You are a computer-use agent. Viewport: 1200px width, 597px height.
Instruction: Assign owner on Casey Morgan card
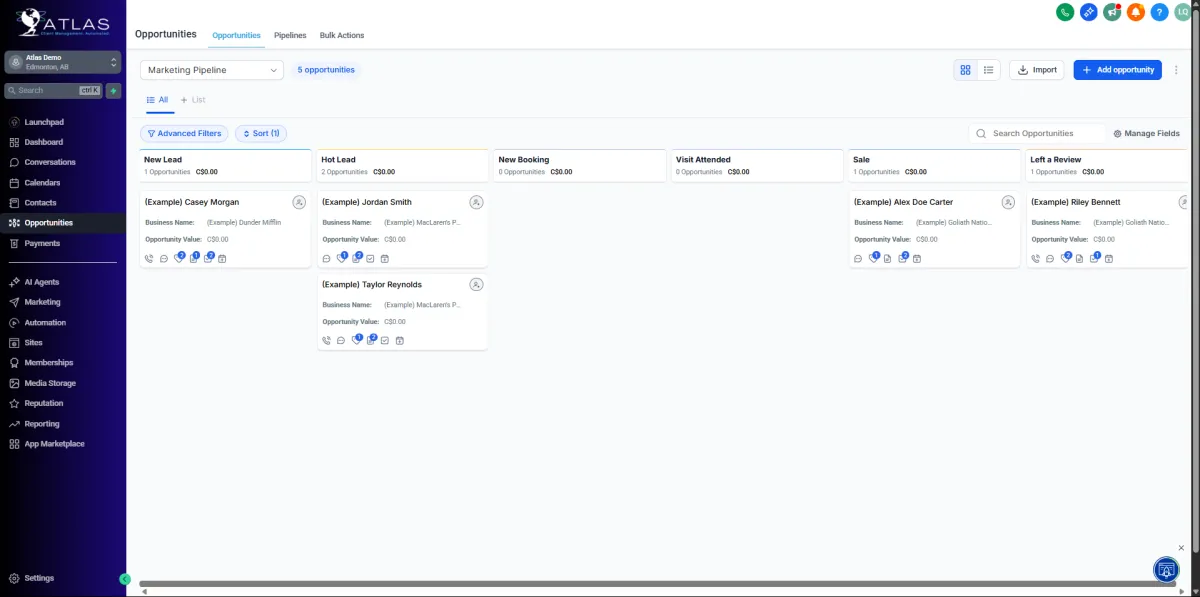pyautogui.click(x=299, y=202)
